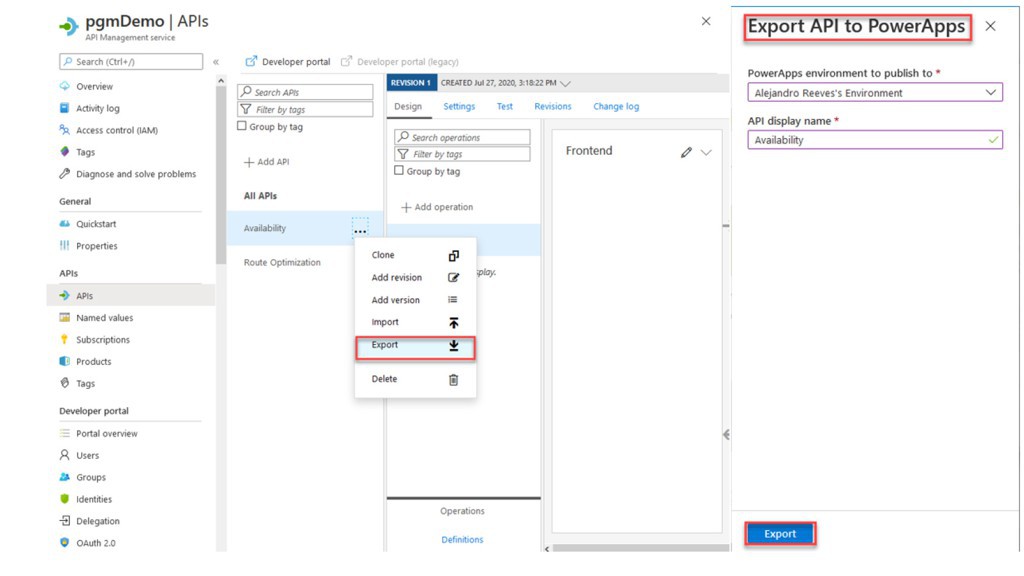
Task: Click the sidebar scroll-up arrow
Action: (x=221, y=81)
